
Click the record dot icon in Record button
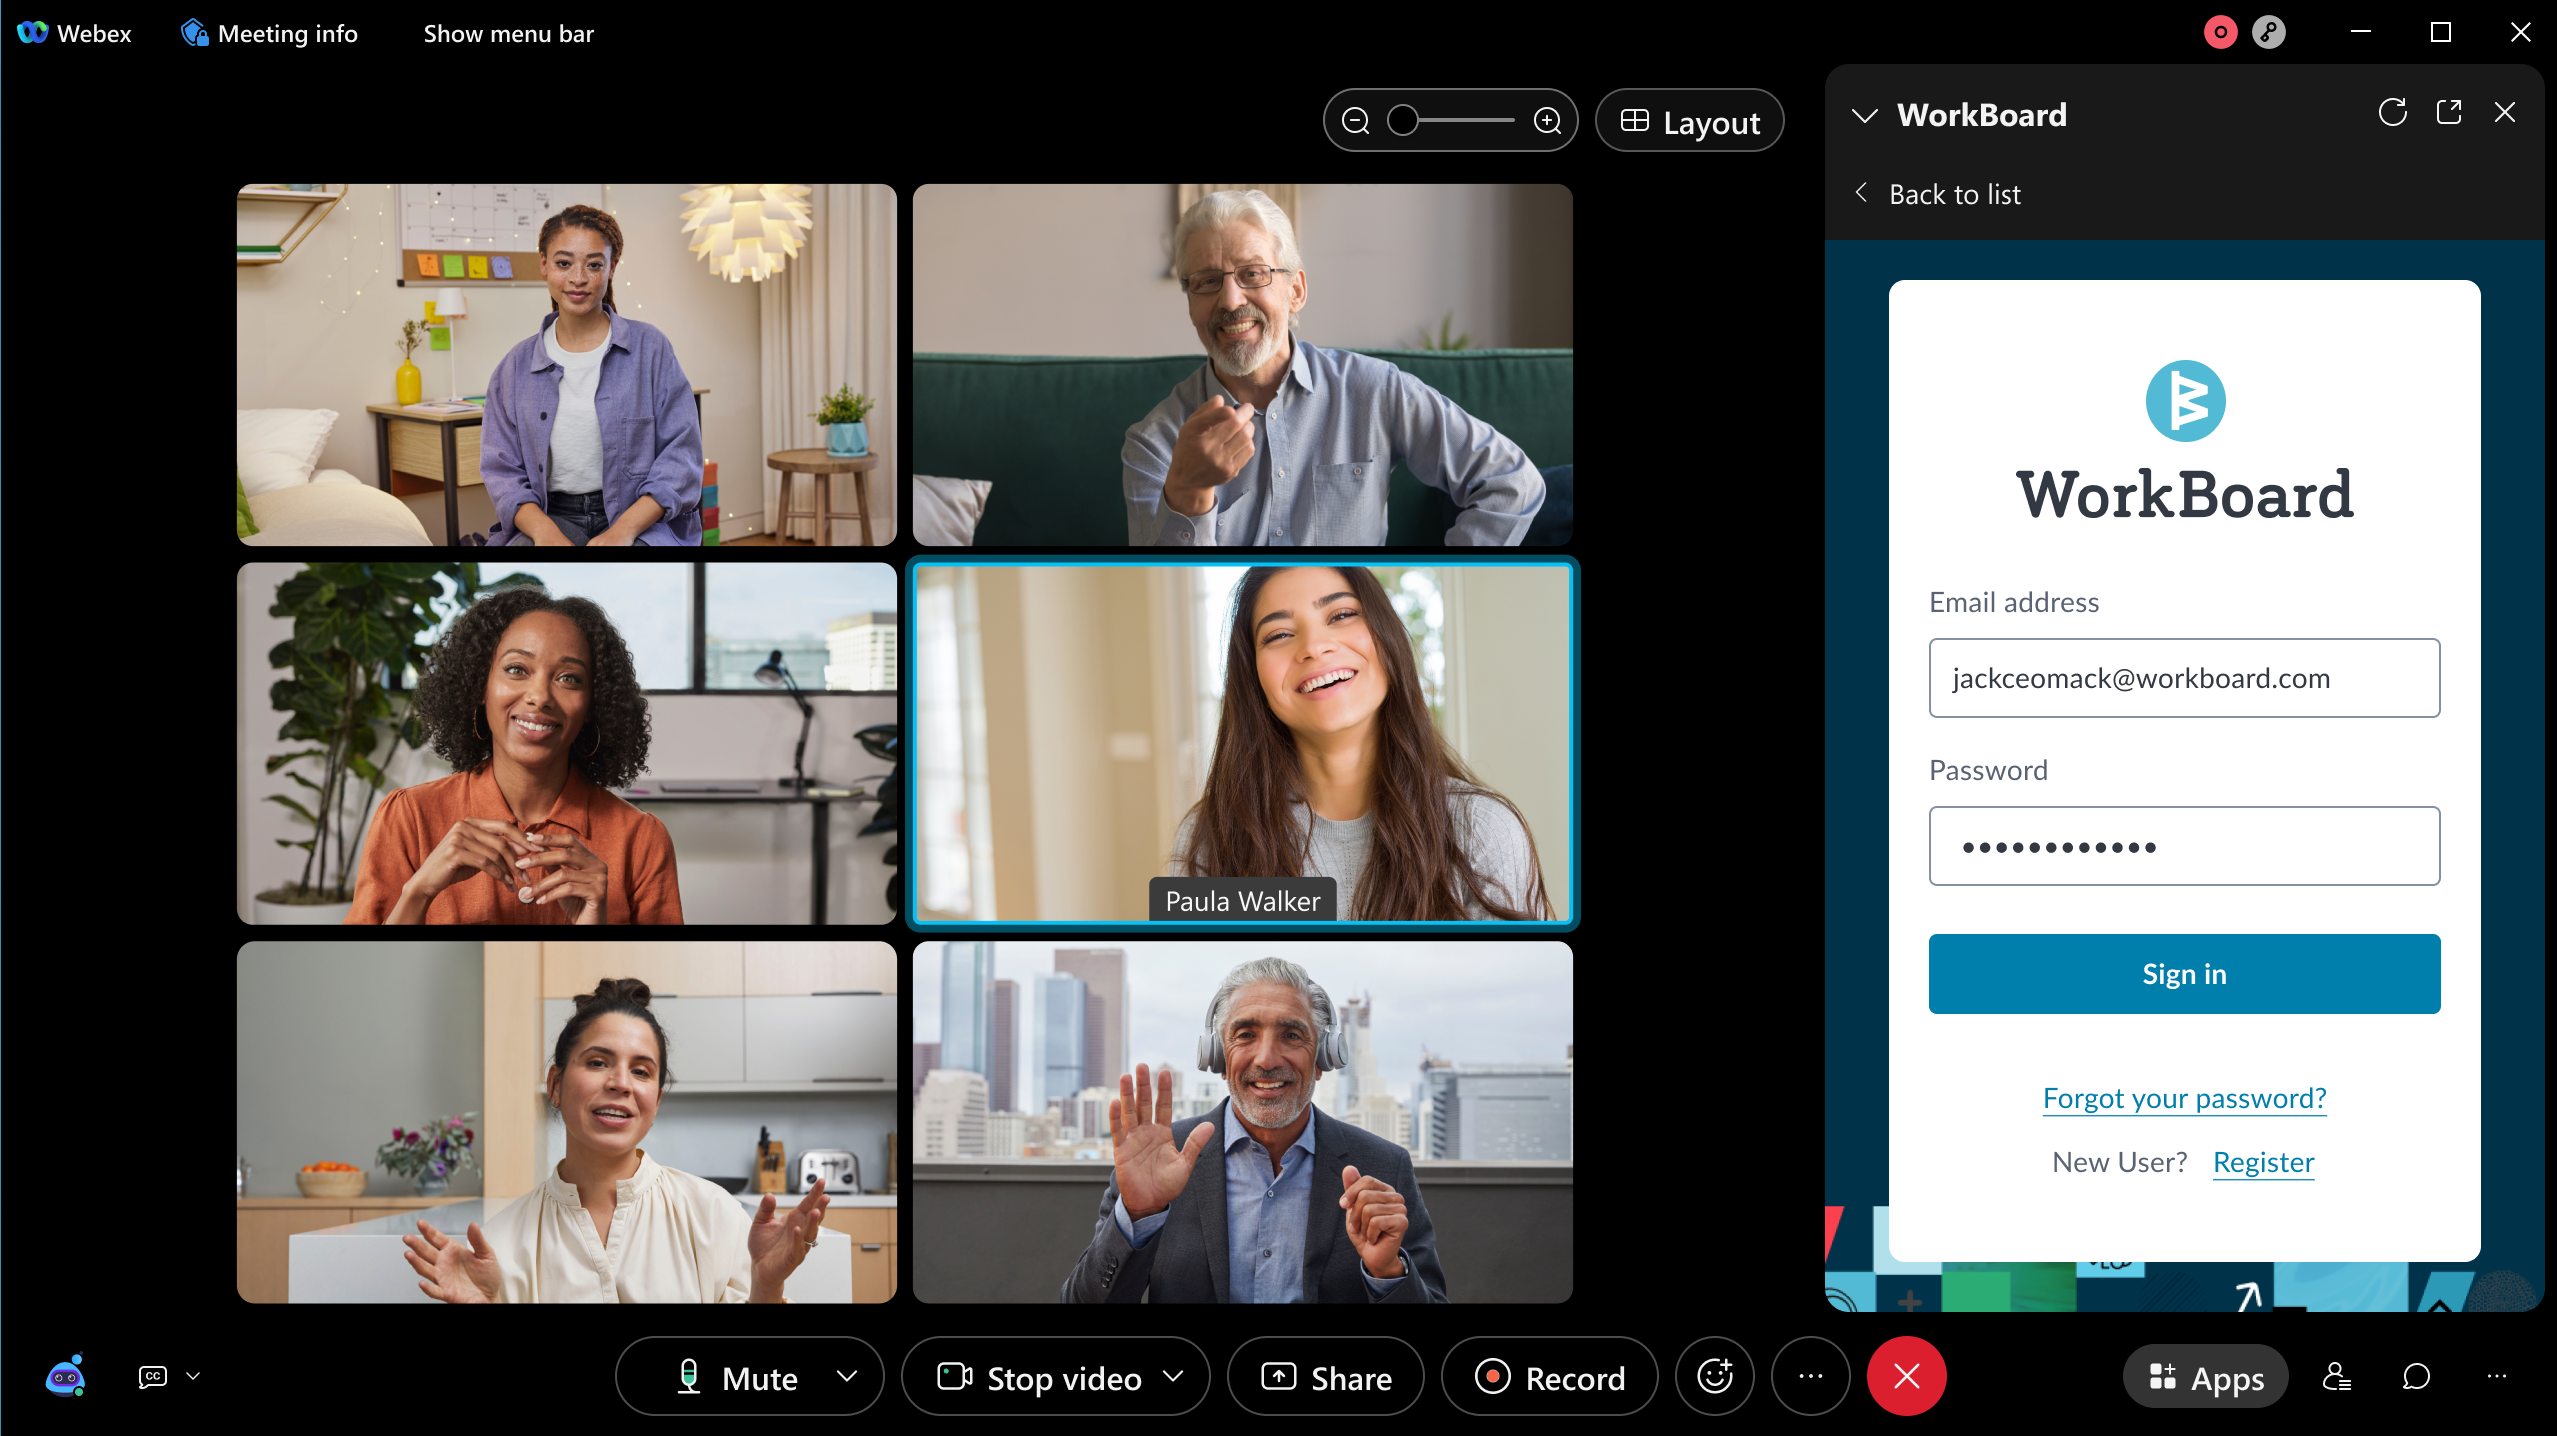[1492, 1376]
